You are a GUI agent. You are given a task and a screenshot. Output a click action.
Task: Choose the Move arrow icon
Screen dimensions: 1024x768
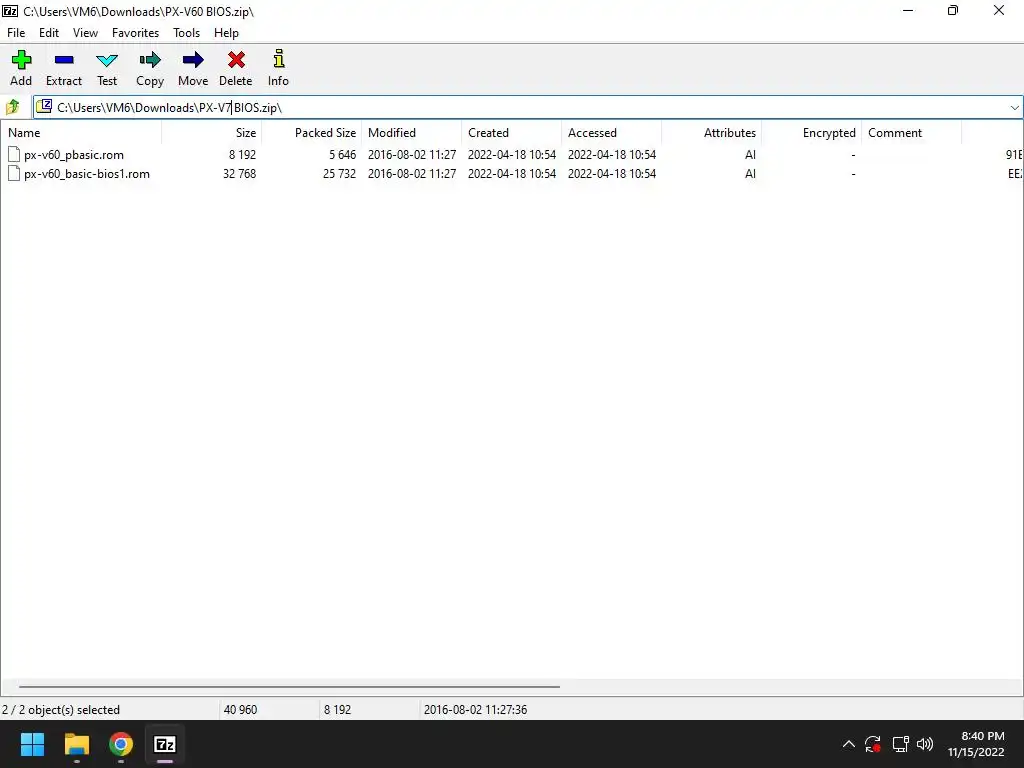(193, 60)
